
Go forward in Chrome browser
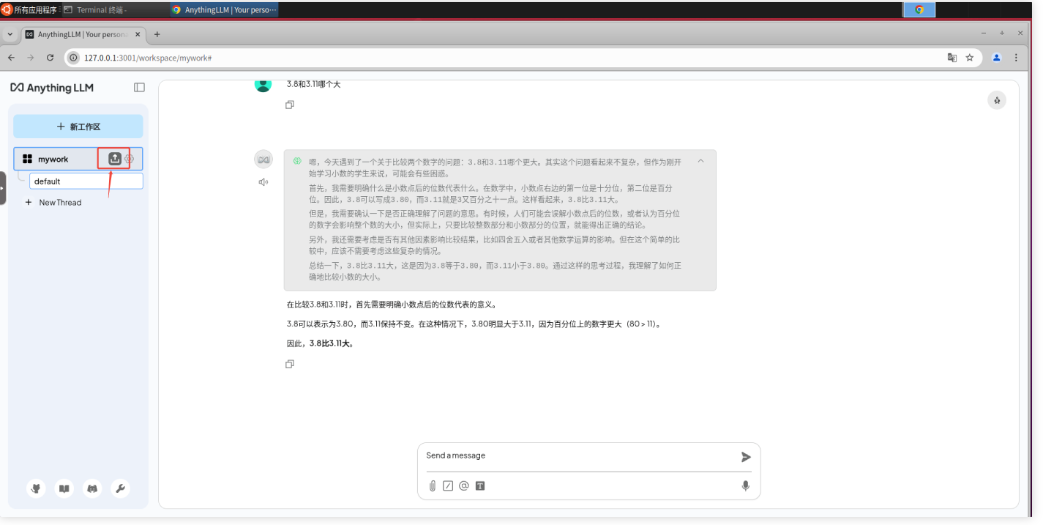pyautogui.click(x=30, y=58)
